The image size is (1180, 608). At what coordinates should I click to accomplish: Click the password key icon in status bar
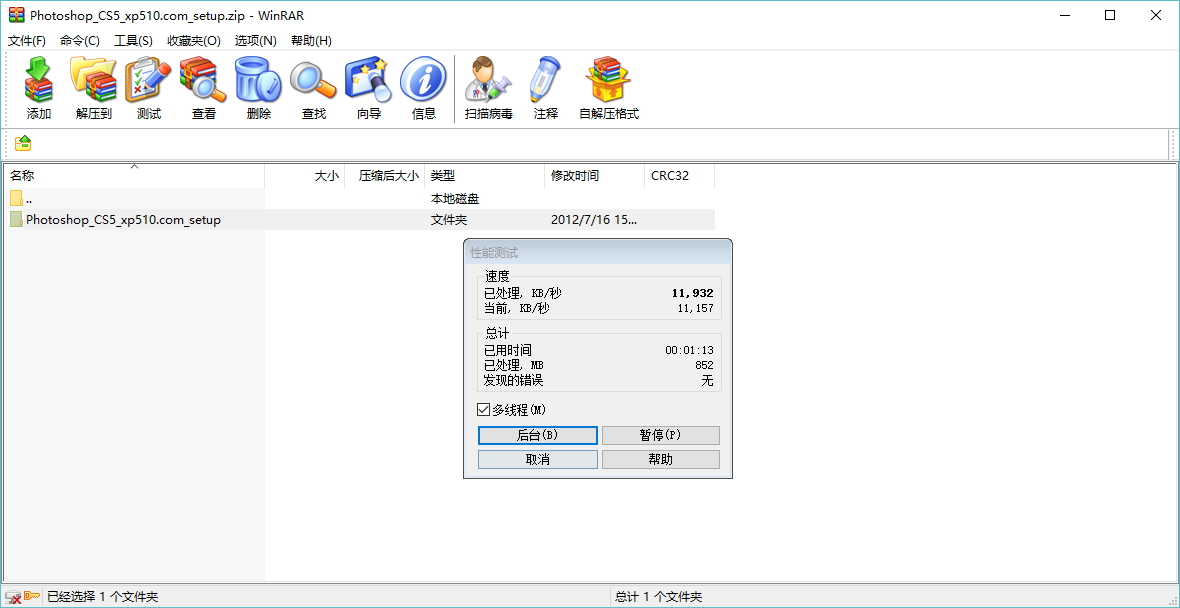click(32, 596)
